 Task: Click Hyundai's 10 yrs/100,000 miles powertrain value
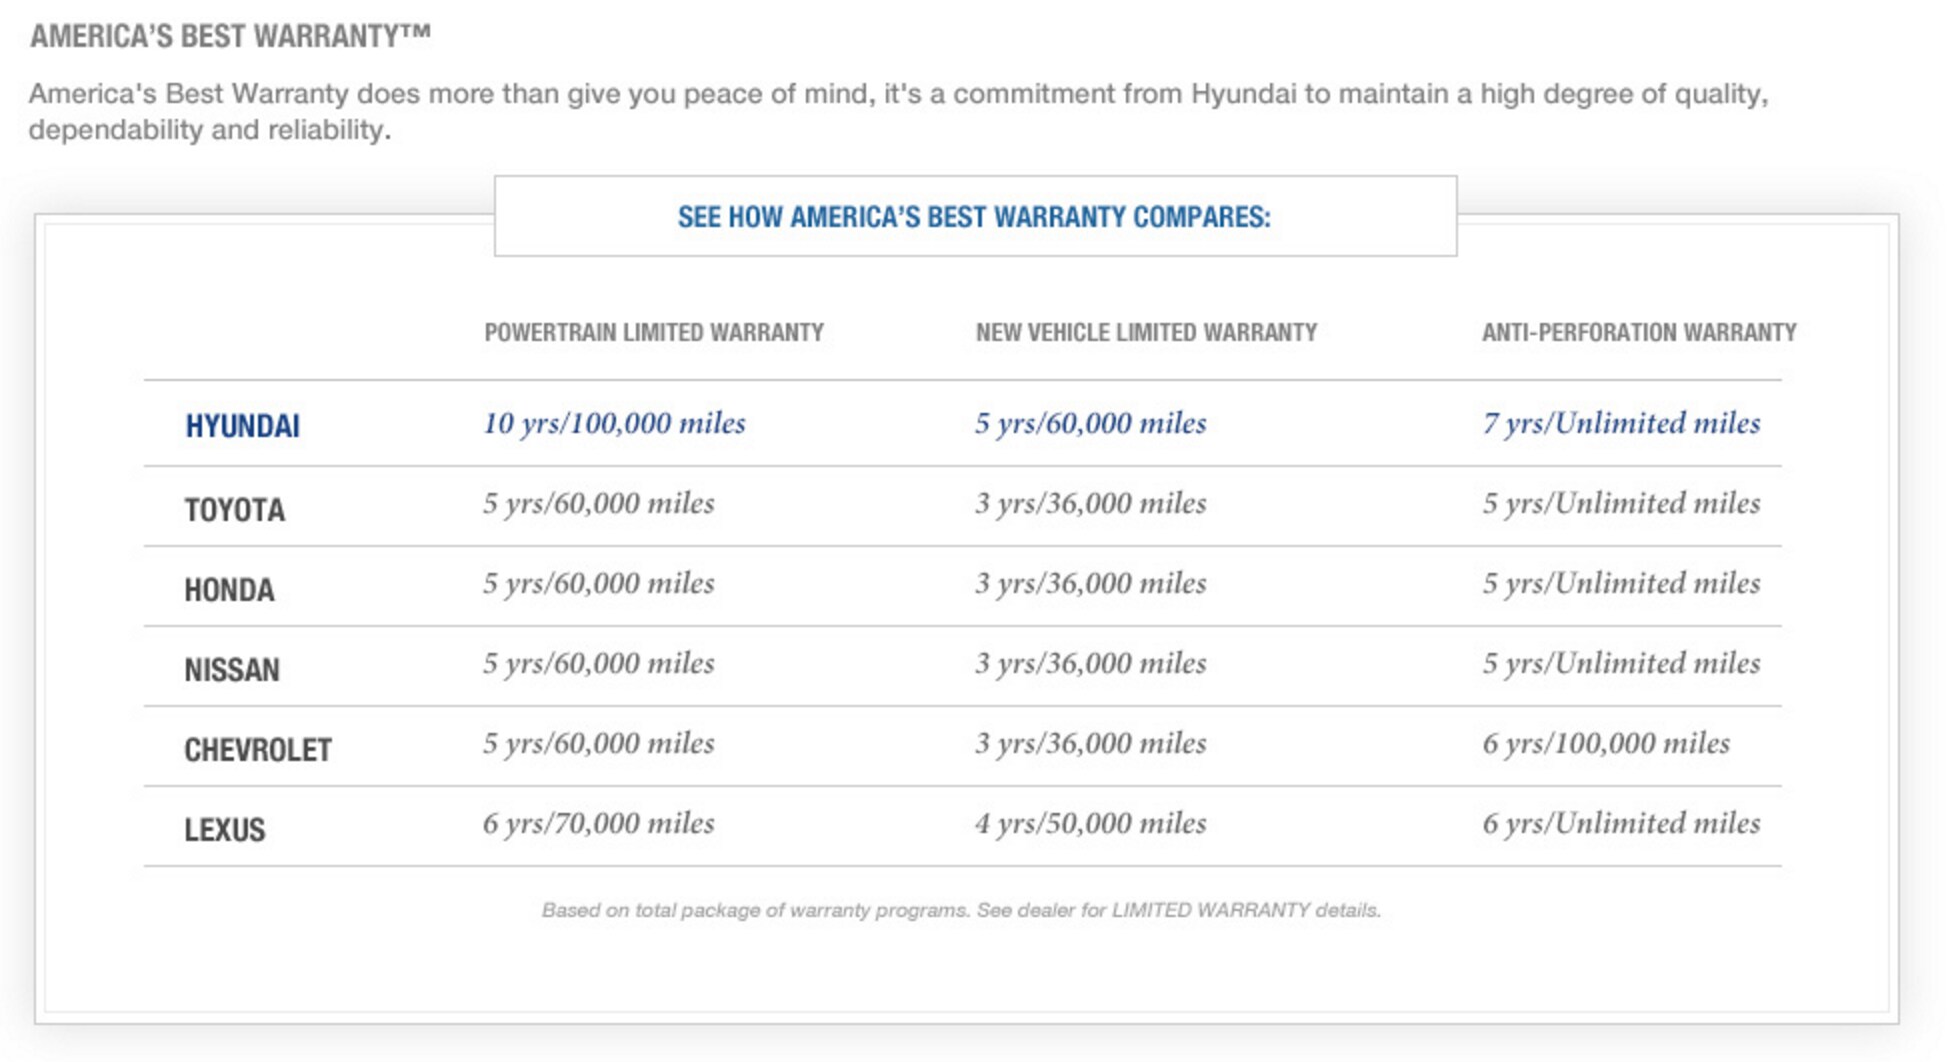click(614, 423)
